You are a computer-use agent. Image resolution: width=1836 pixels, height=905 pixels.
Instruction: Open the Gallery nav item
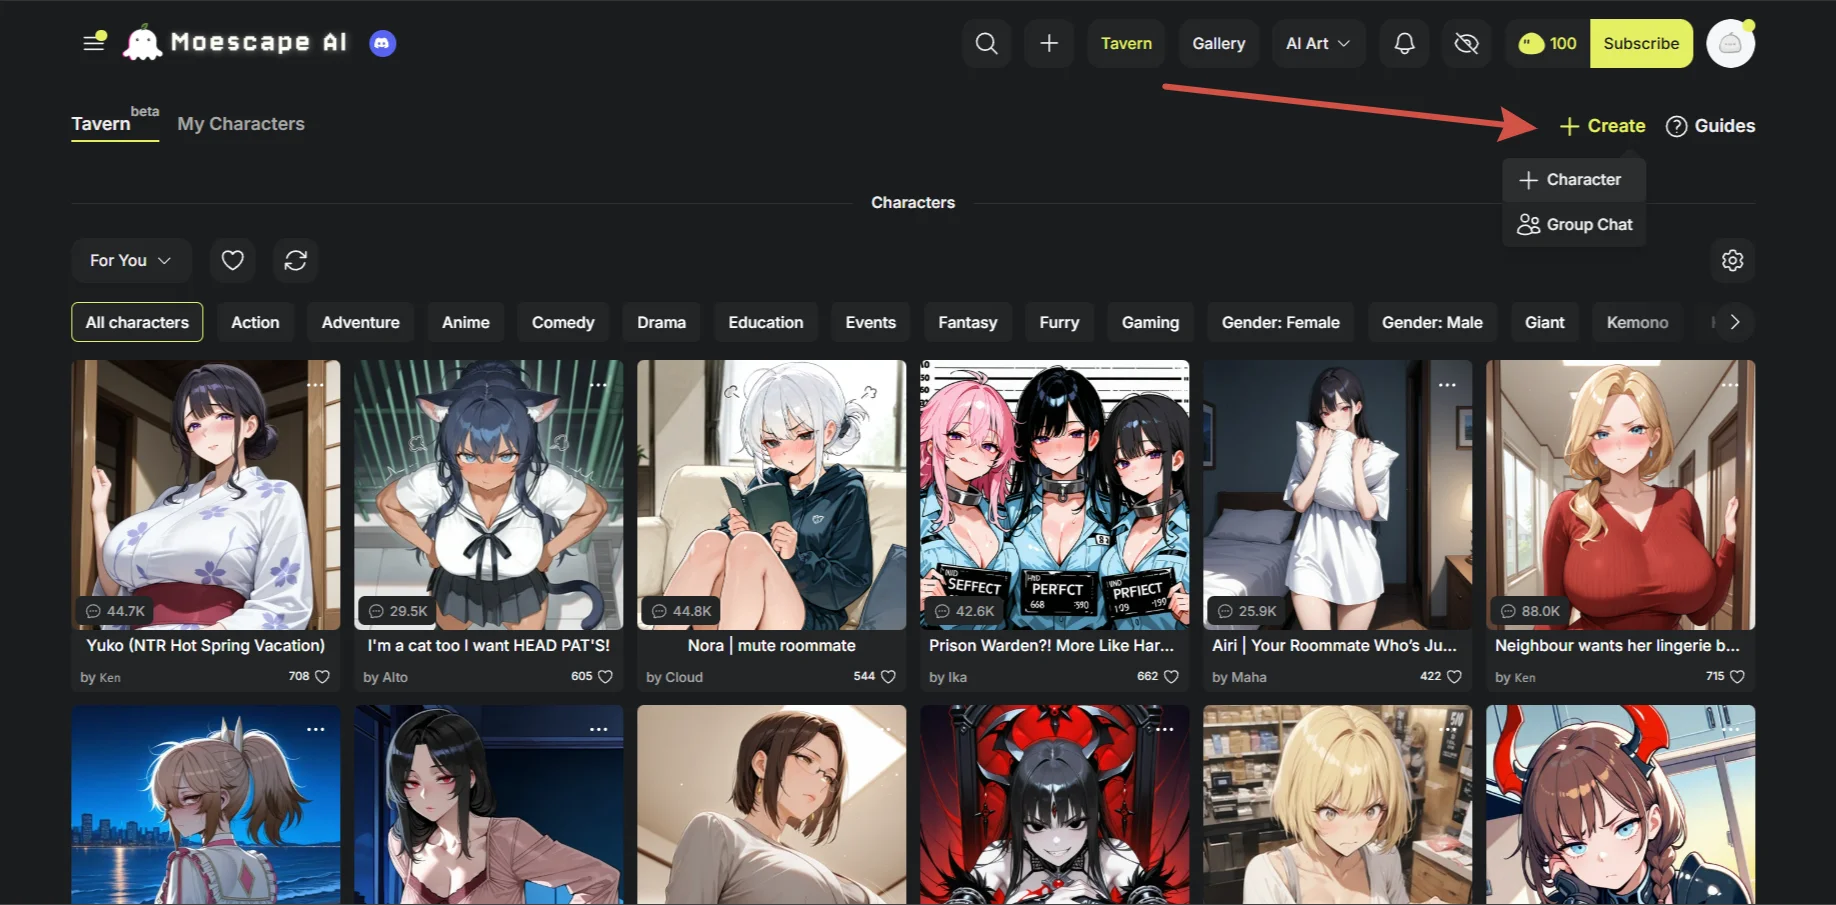pyautogui.click(x=1218, y=43)
